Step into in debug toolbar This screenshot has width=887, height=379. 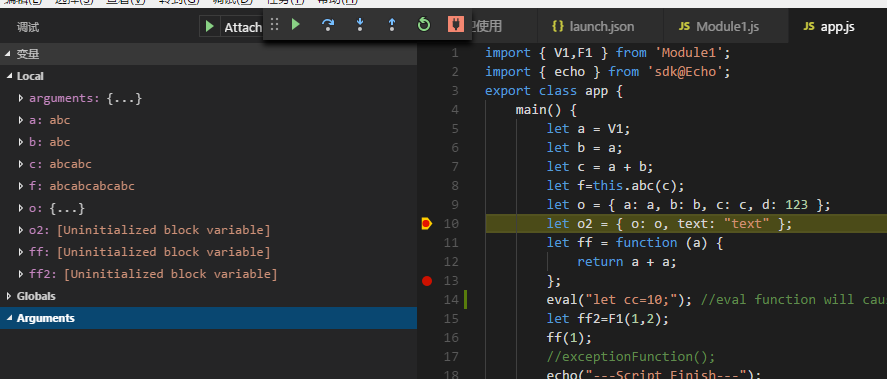coord(360,24)
